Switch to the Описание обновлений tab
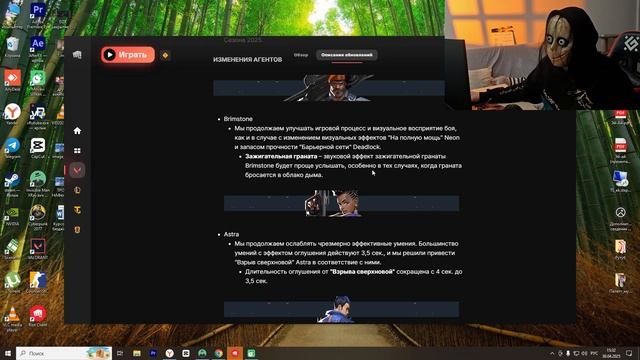This screenshot has width=640, height=360. point(347,55)
